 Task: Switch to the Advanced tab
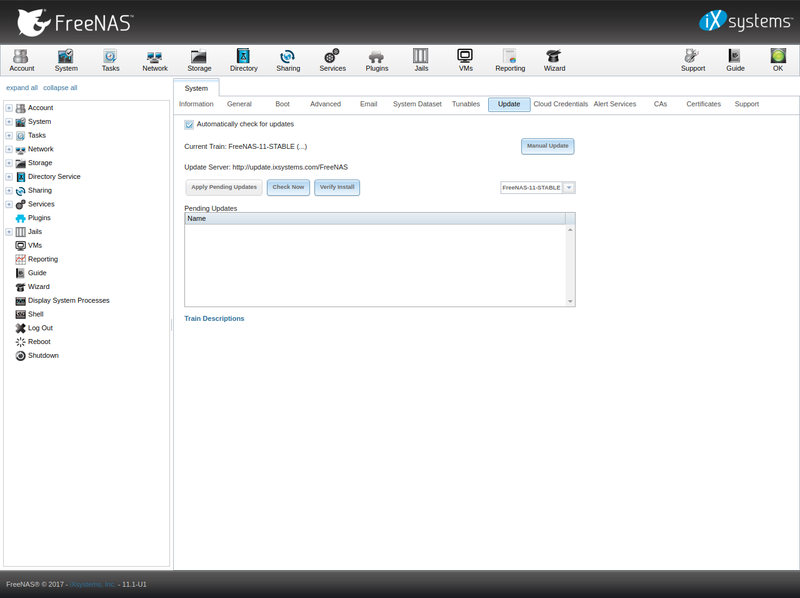pyautogui.click(x=325, y=104)
